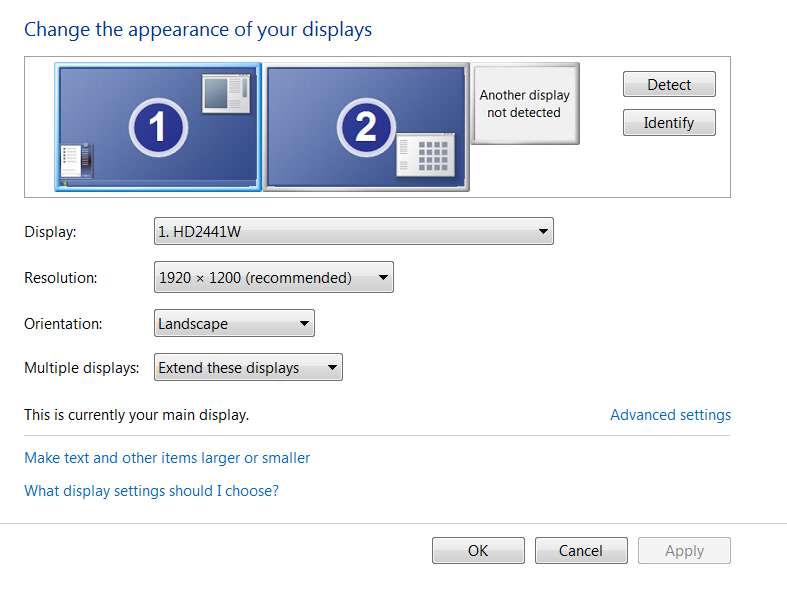Expand the Resolution dropdown
This screenshot has height=595, width=787.
tap(274, 277)
